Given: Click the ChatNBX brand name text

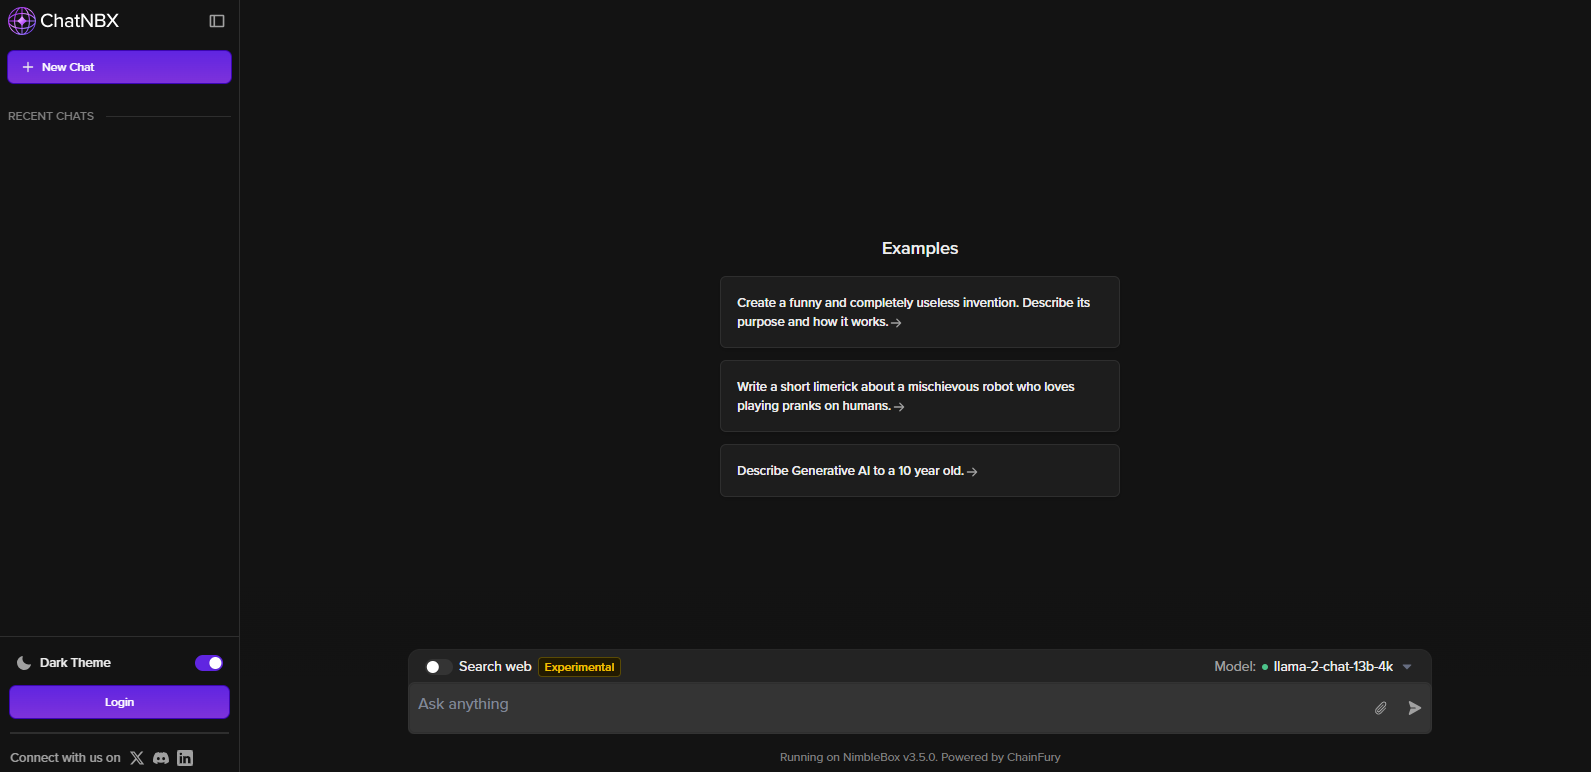Looking at the screenshot, I should click(x=79, y=20).
